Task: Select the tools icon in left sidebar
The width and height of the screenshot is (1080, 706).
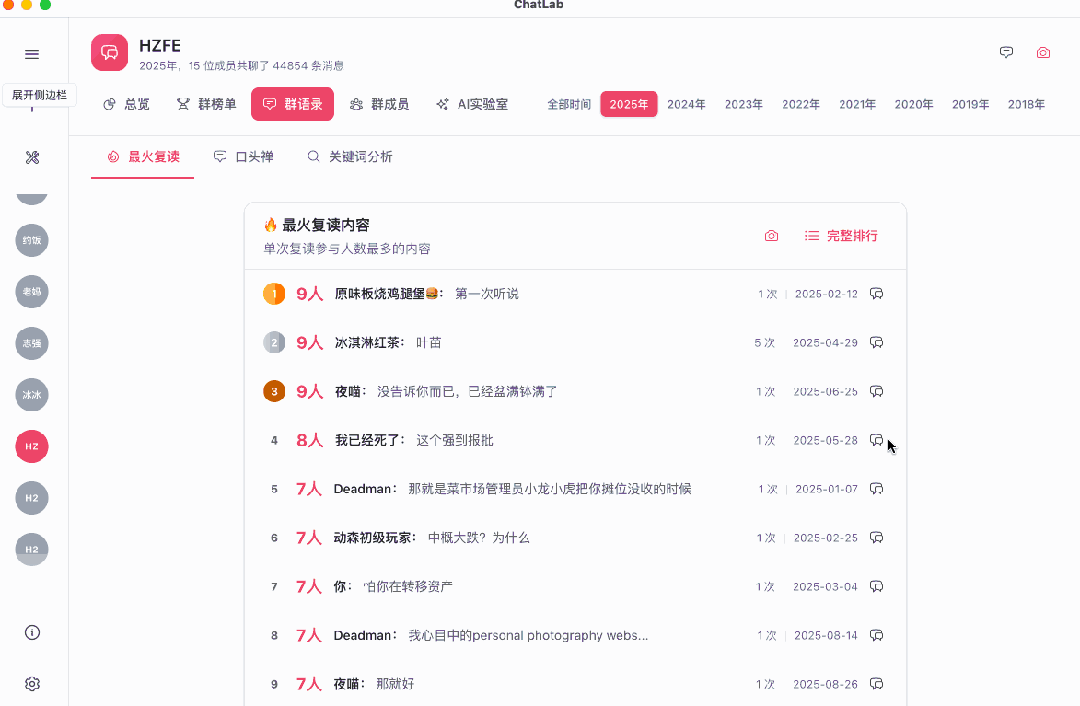Action: [x=31, y=157]
